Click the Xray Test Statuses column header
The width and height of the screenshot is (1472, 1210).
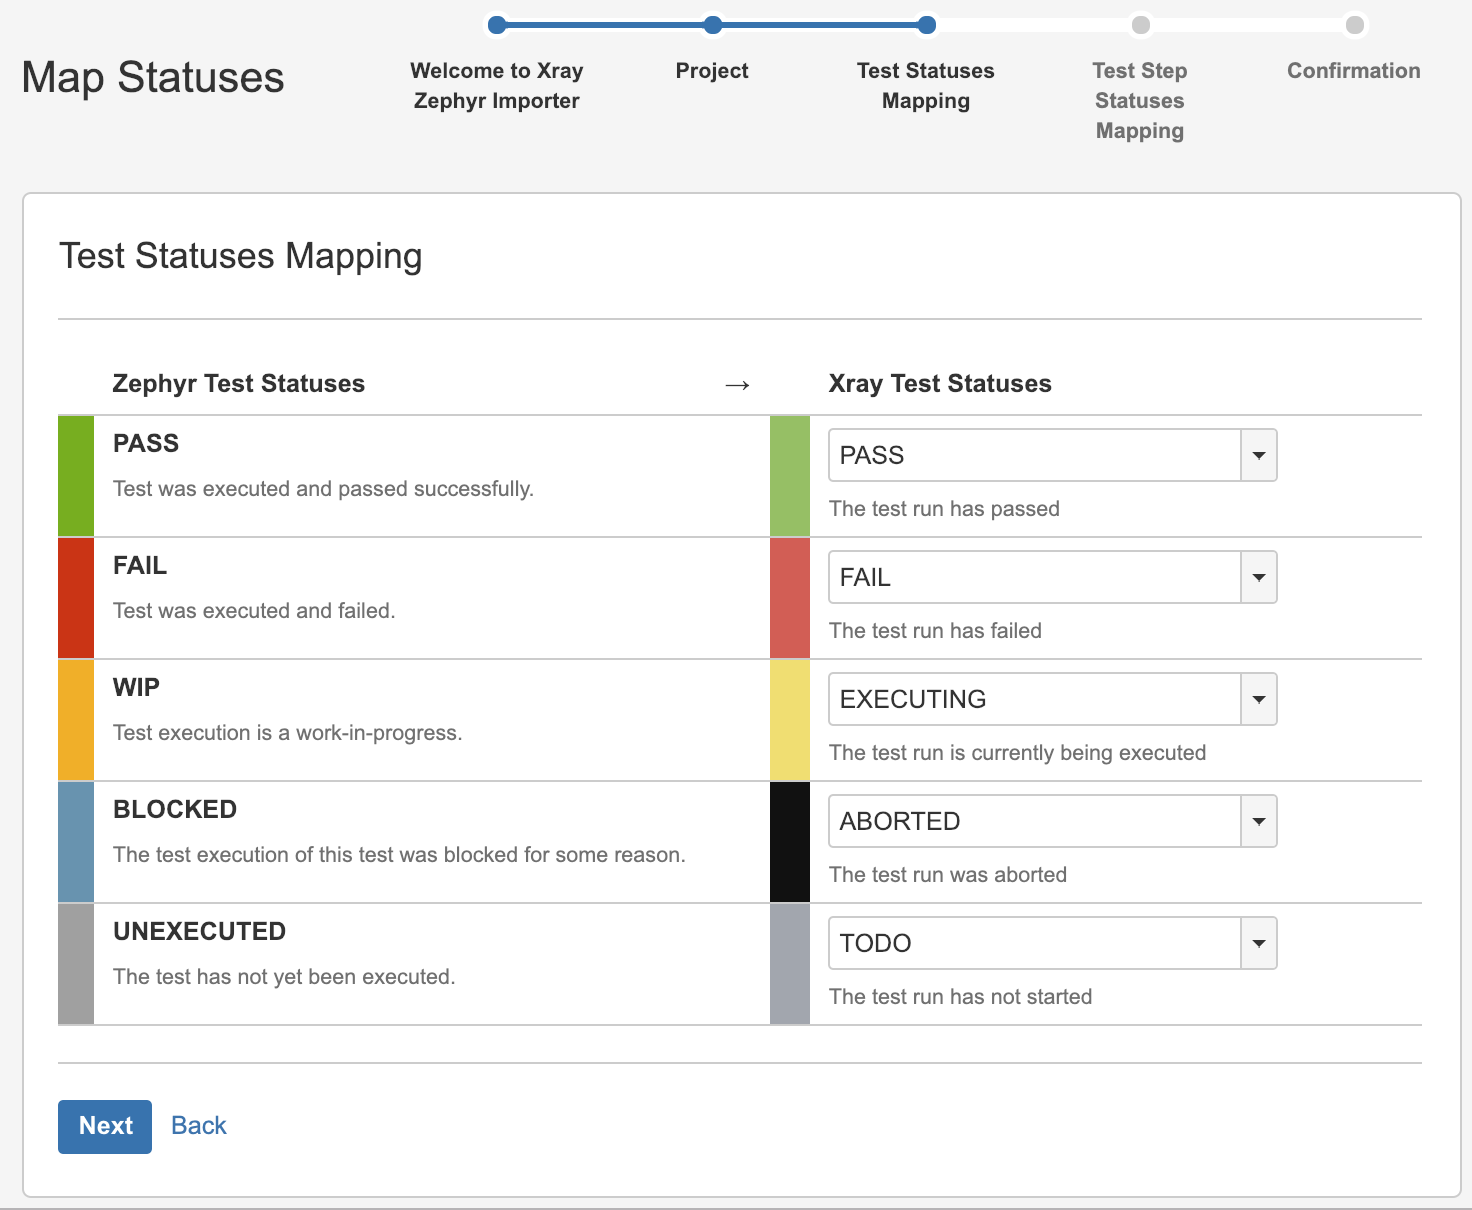[x=940, y=384]
